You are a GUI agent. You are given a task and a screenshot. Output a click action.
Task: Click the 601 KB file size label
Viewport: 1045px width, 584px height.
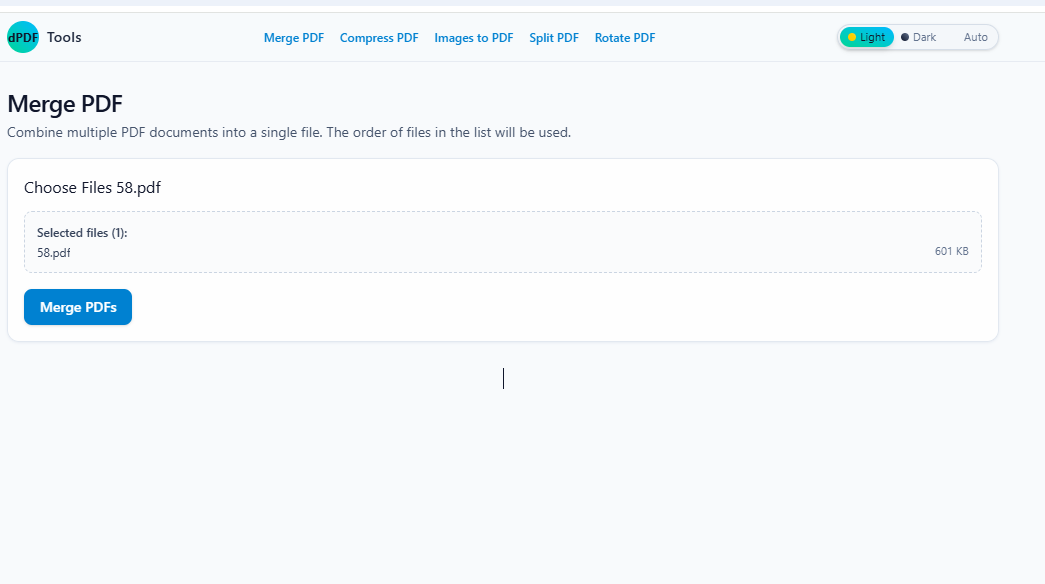click(x=950, y=251)
